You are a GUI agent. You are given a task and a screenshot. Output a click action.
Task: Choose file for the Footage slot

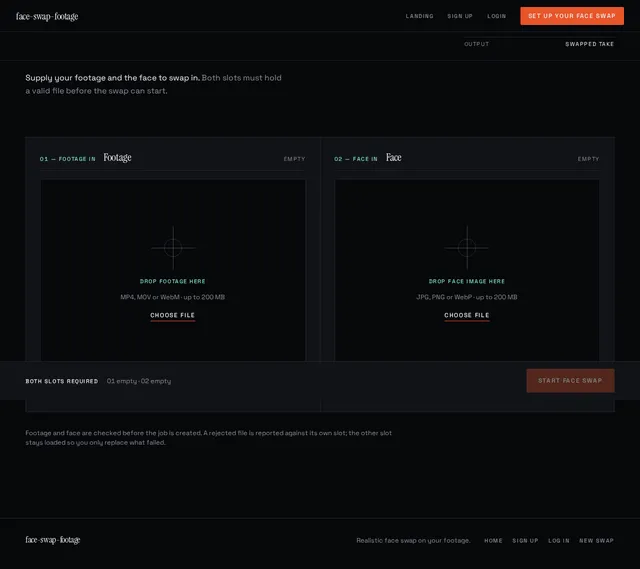(173, 316)
